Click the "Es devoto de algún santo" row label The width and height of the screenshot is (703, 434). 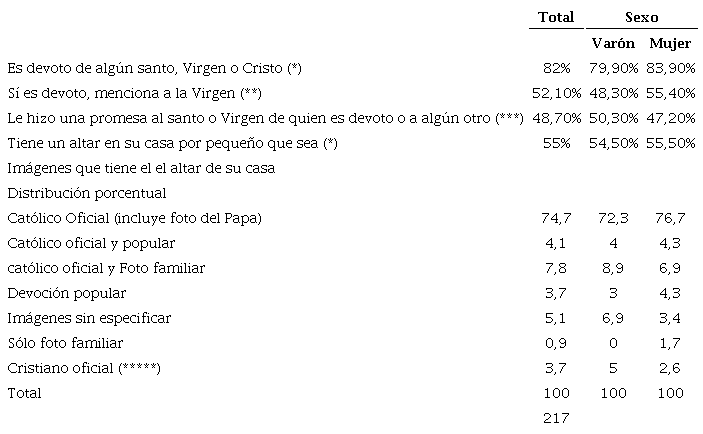154,69
